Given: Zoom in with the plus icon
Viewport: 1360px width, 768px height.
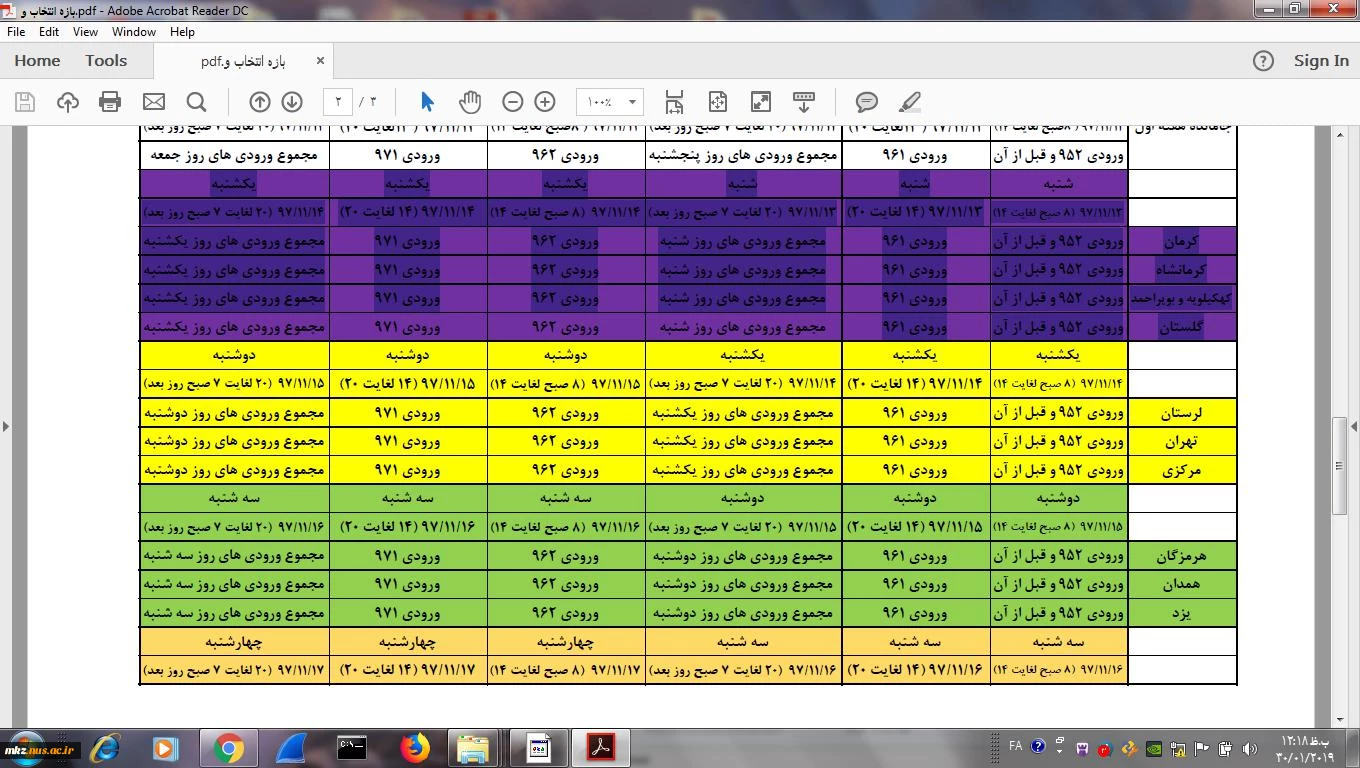Looking at the screenshot, I should coord(545,102).
